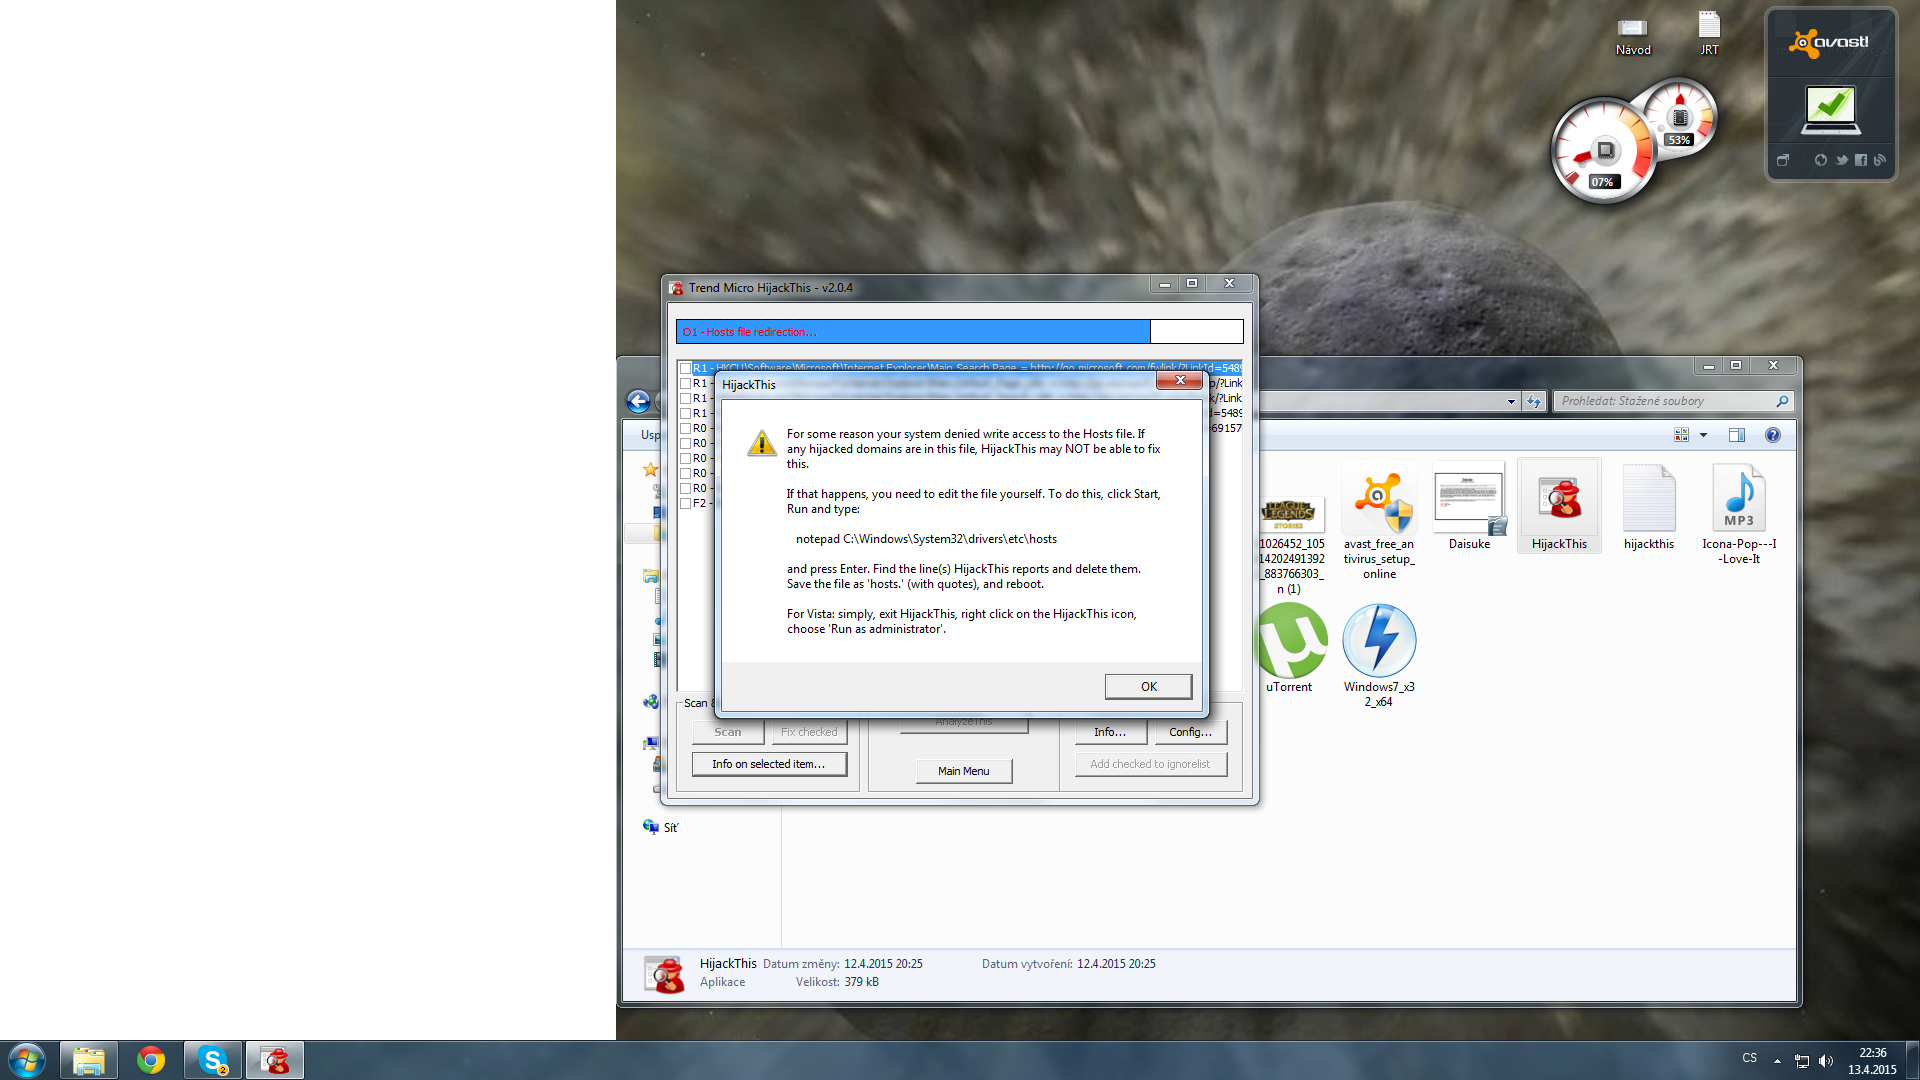The width and height of the screenshot is (1920, 1080).
Task: Click the Main Menu button in HijackThis
Action: [963, 771]
